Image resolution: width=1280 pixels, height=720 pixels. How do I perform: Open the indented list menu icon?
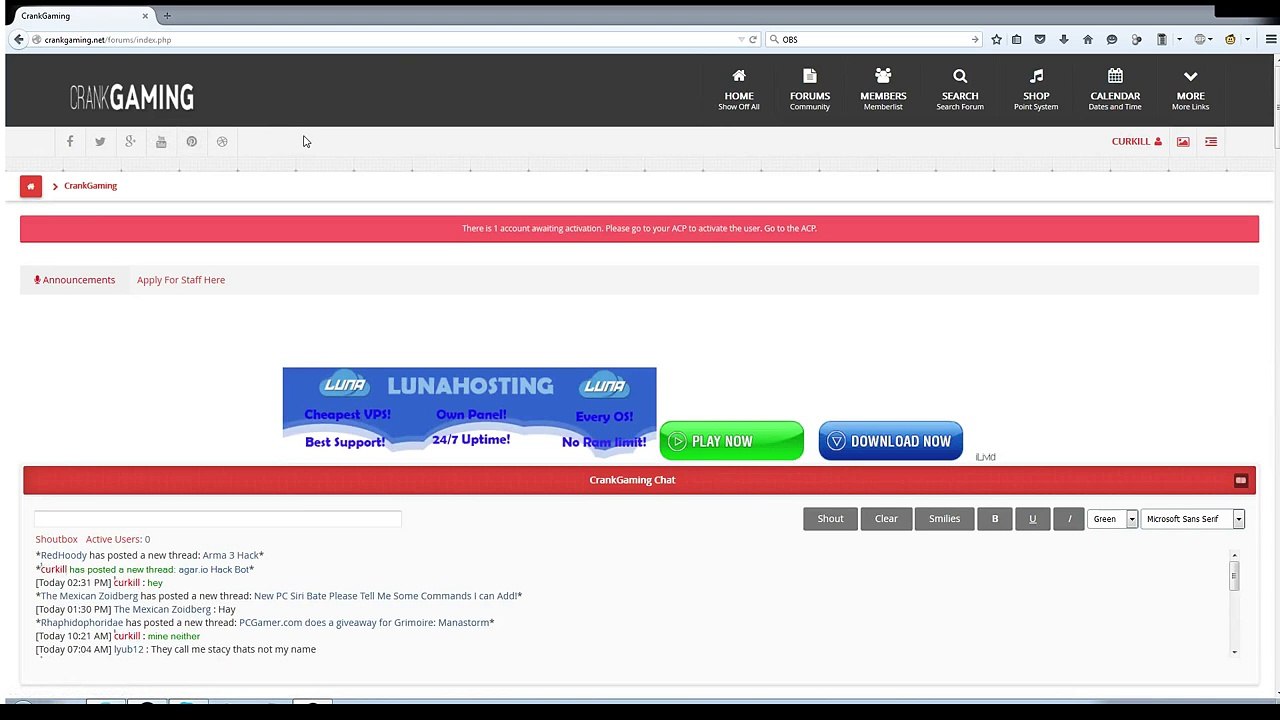click(x=1211, y=142)
